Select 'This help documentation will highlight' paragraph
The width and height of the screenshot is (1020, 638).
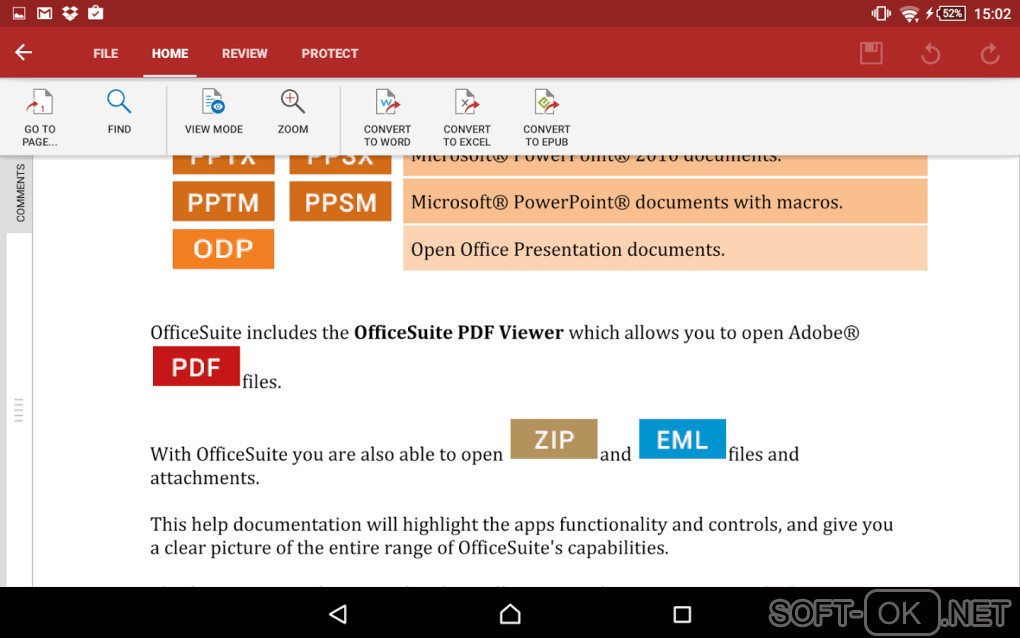521,536
